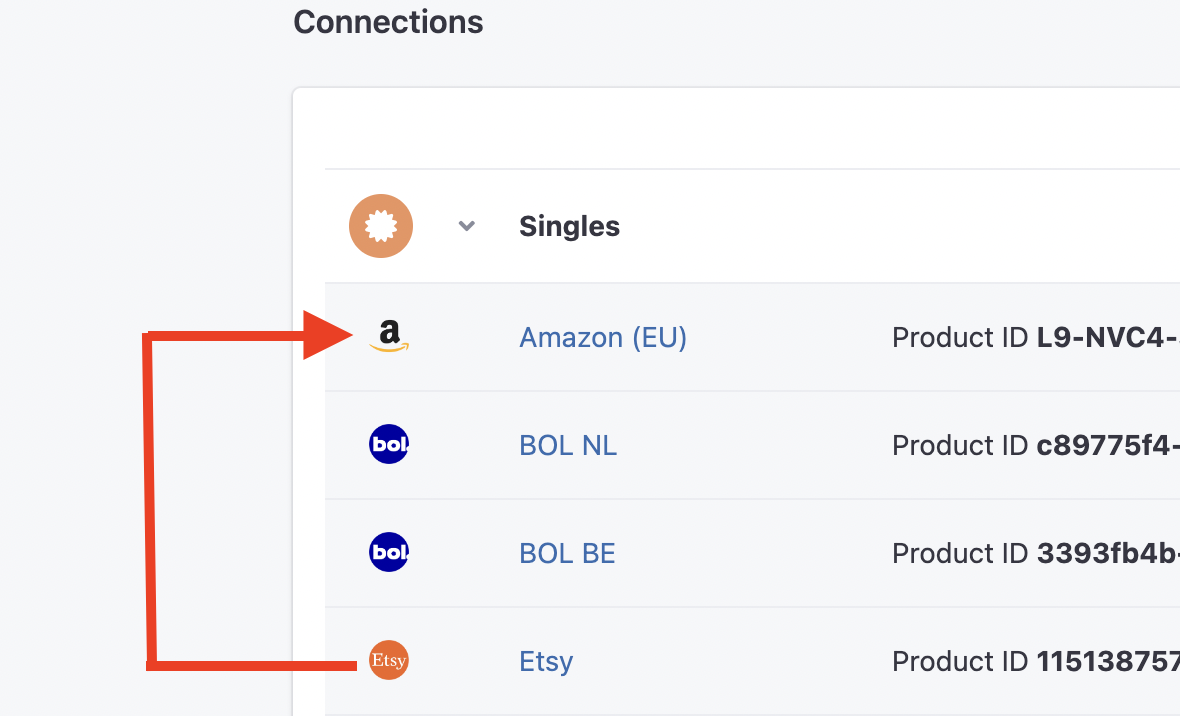Click the bol icon in BOL NL row
Screen dimensions: 1180x716
[389, 444]
